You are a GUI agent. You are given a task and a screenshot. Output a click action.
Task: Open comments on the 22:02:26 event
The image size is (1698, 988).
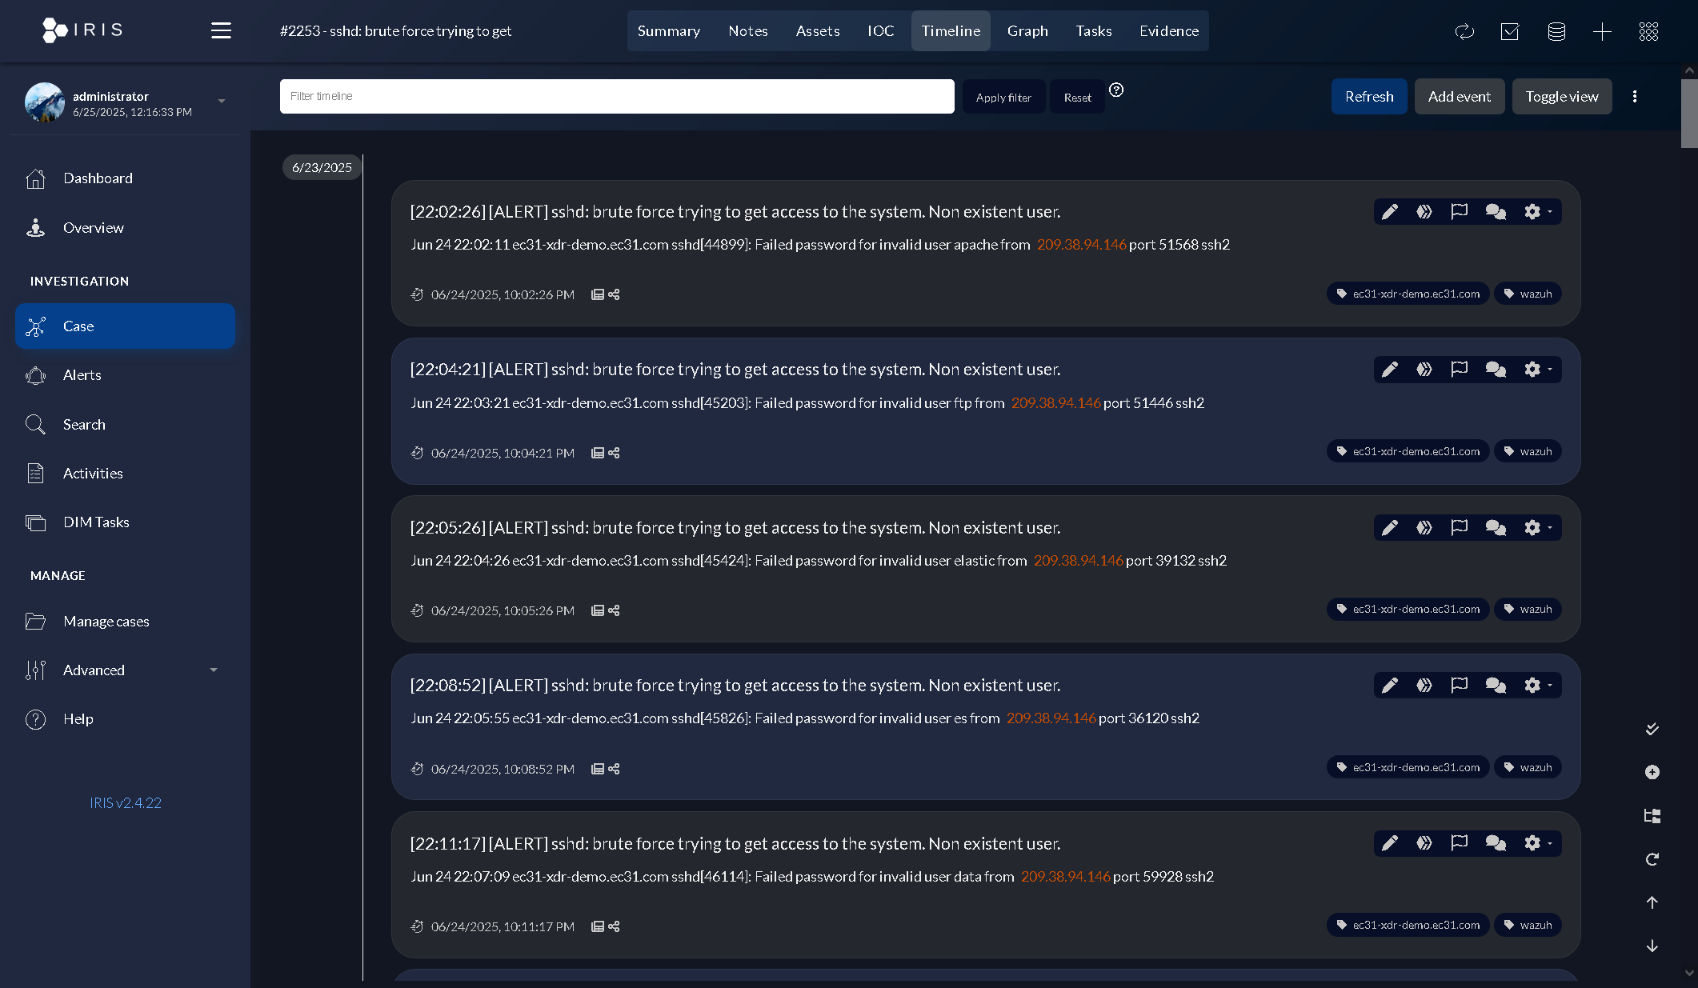[x=1496, y=212]
